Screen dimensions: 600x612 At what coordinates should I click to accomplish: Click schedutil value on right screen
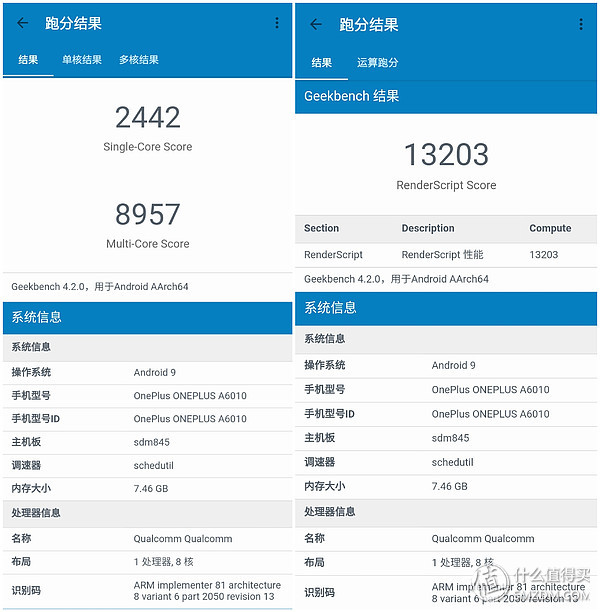tap(452, 462)
